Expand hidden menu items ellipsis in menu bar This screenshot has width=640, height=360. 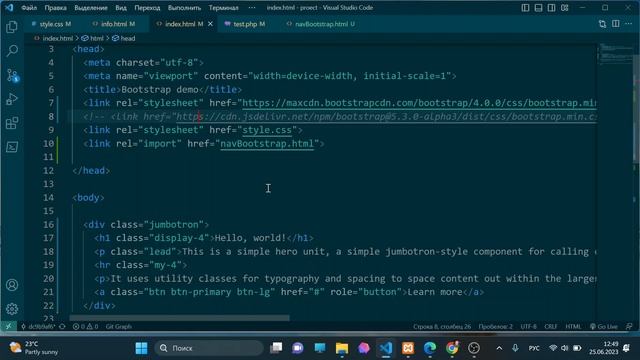(252, 8)
